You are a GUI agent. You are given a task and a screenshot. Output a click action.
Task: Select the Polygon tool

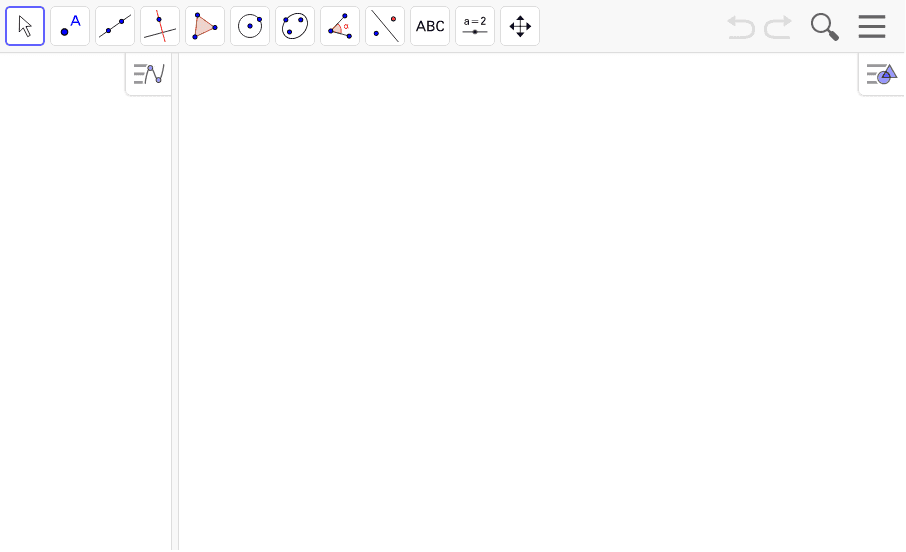(x=205, y=26)
